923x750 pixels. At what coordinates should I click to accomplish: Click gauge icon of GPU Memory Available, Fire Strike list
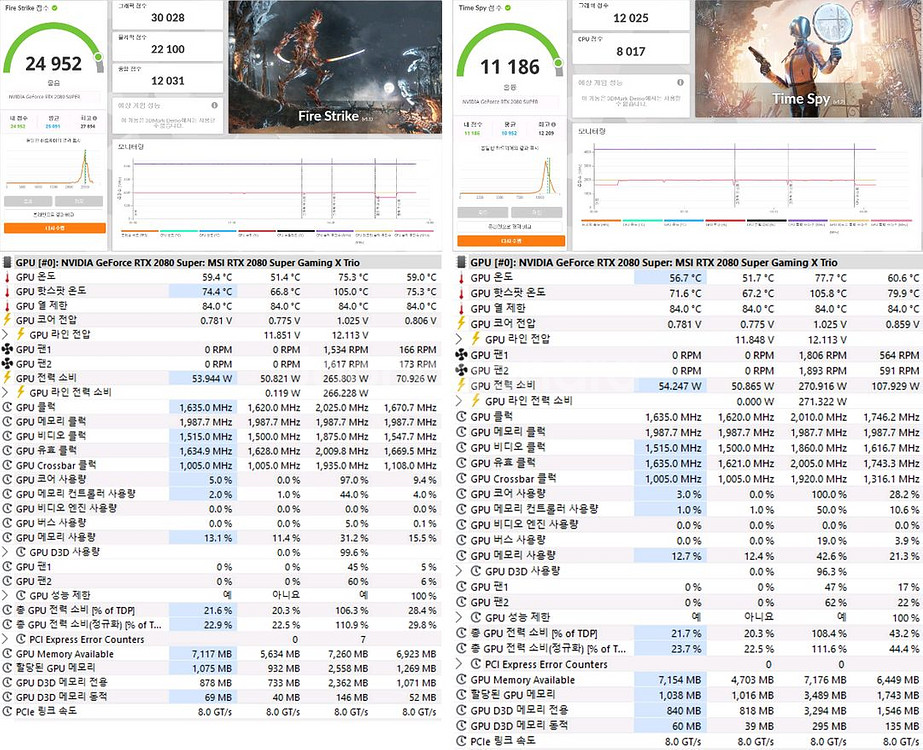tap(7, 653)
